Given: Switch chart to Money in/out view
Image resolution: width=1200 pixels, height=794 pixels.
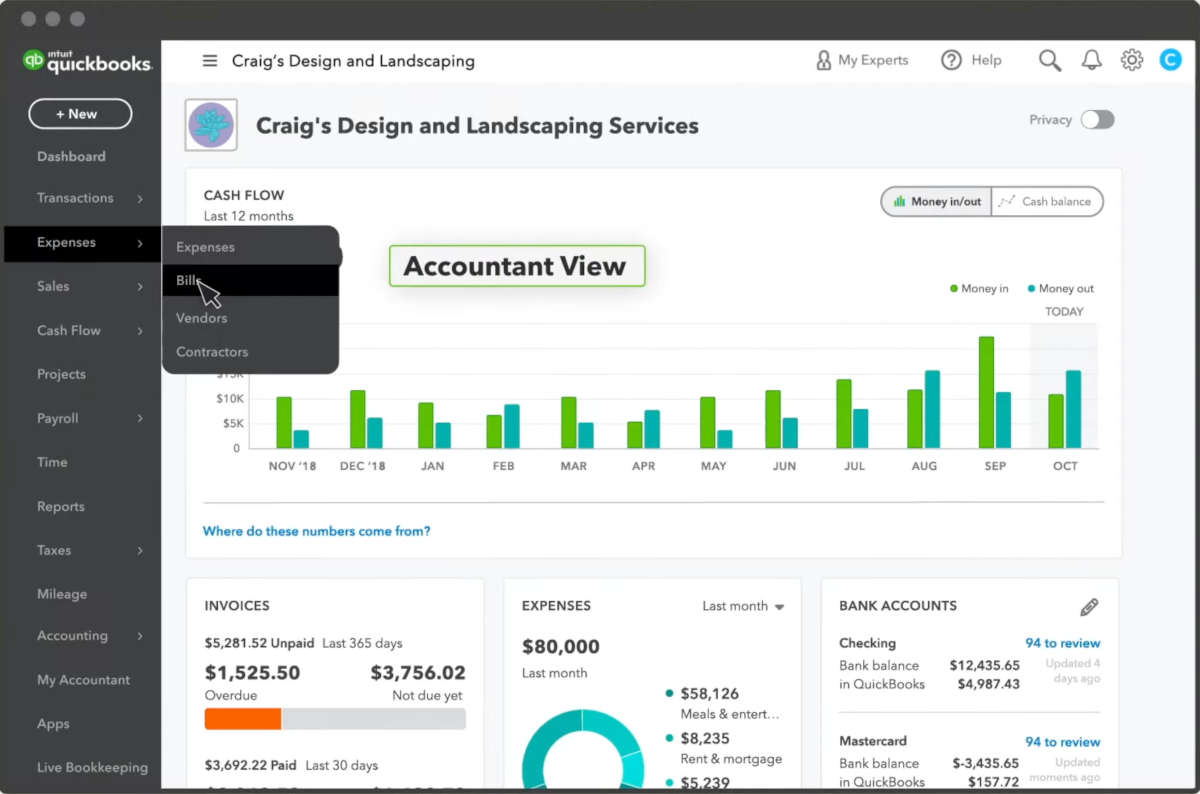Looking at the screenshot, I should (x=937, y=201).
